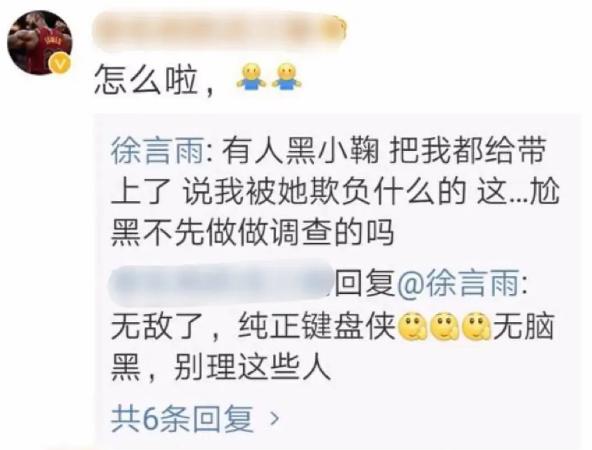Tap the third thinking-face emoji before 无脑
Viewport: 592px width, 450px height.
point(477,326)
